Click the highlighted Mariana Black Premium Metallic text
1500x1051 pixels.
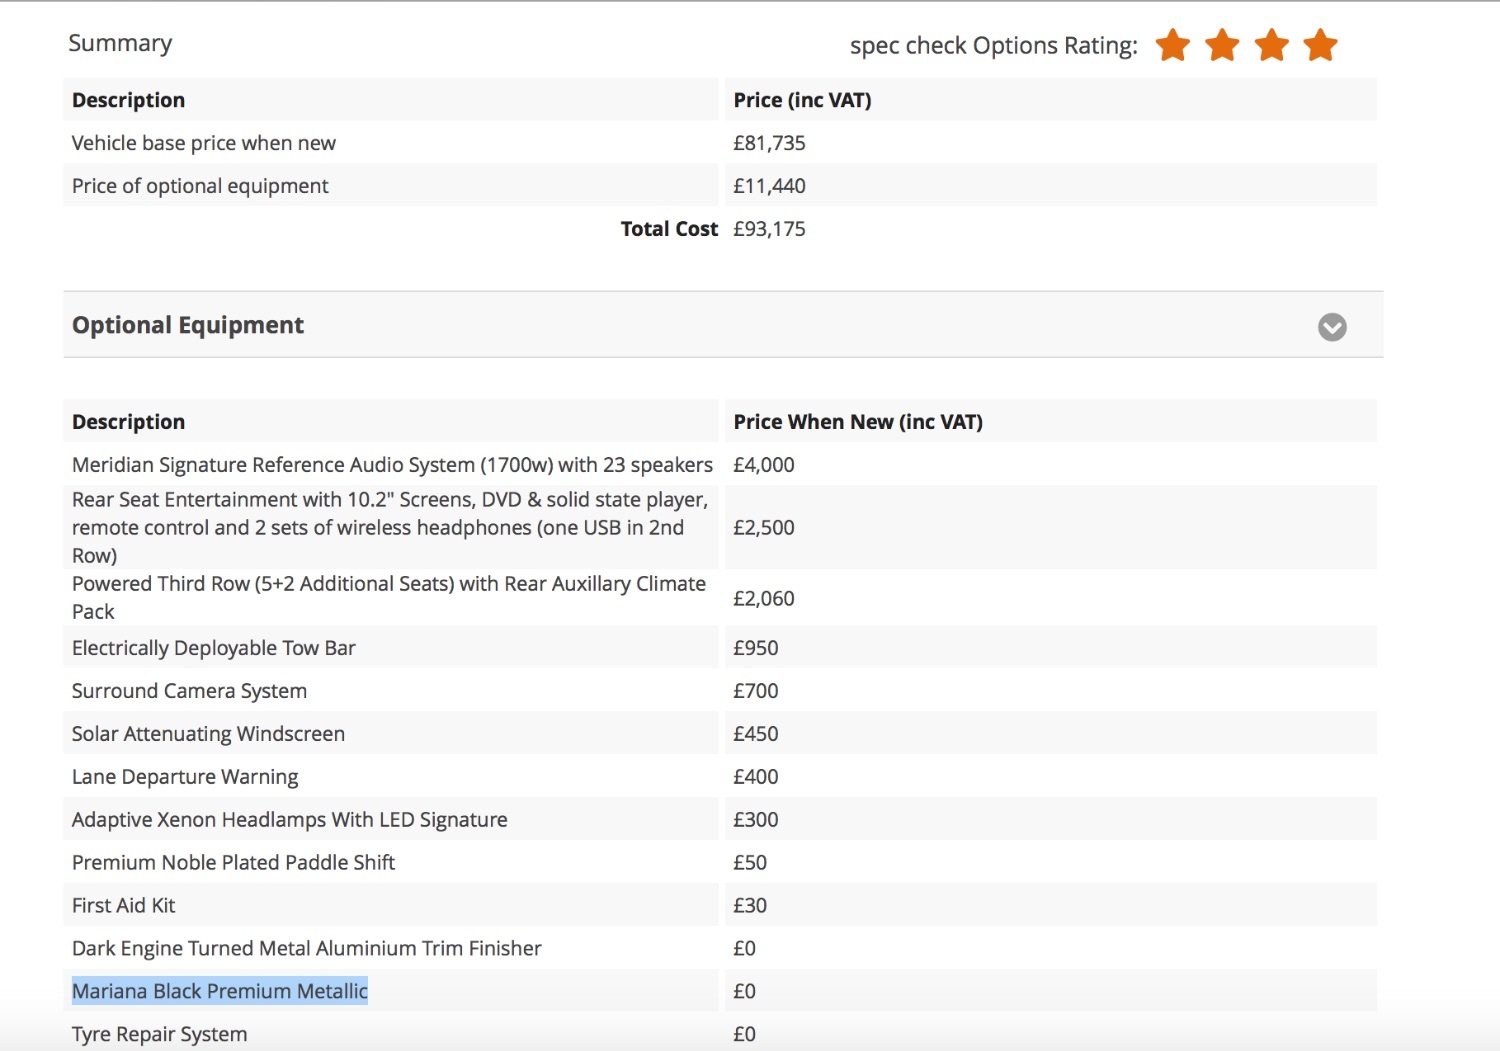click(220, 991)
